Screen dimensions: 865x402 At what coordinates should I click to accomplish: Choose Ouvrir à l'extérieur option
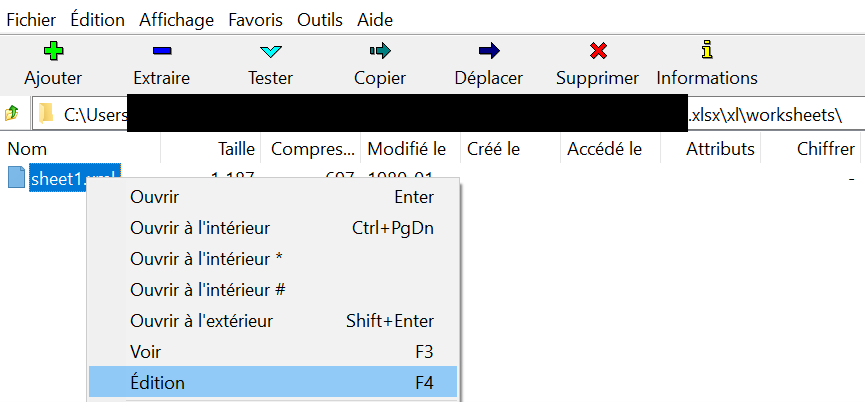pyautogui.click(x=273, y=320)
